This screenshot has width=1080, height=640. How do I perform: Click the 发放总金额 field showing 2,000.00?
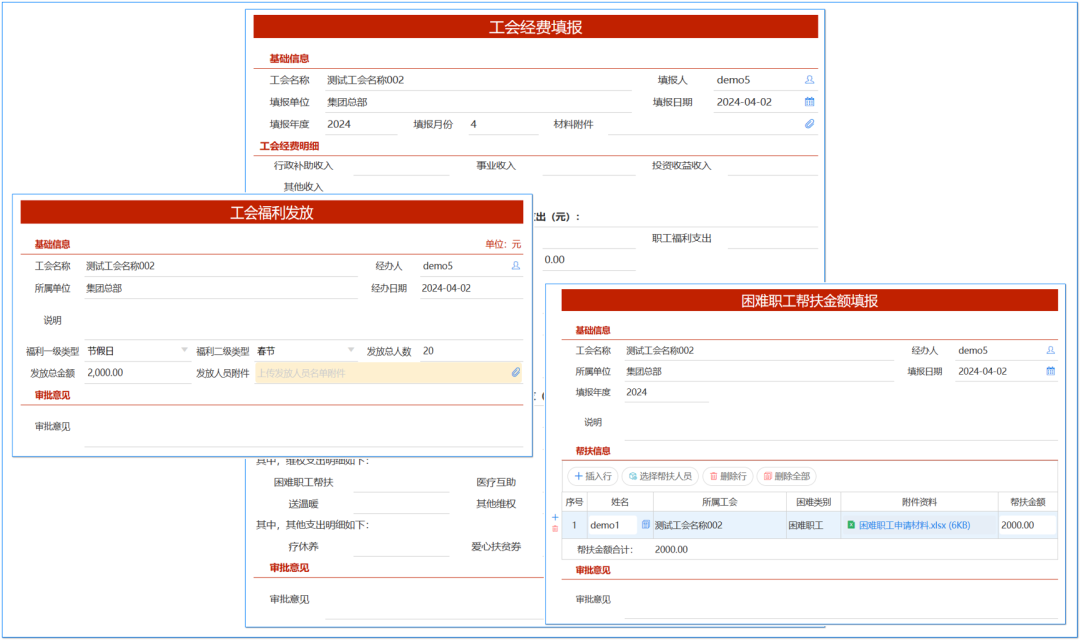click(137, 373)
